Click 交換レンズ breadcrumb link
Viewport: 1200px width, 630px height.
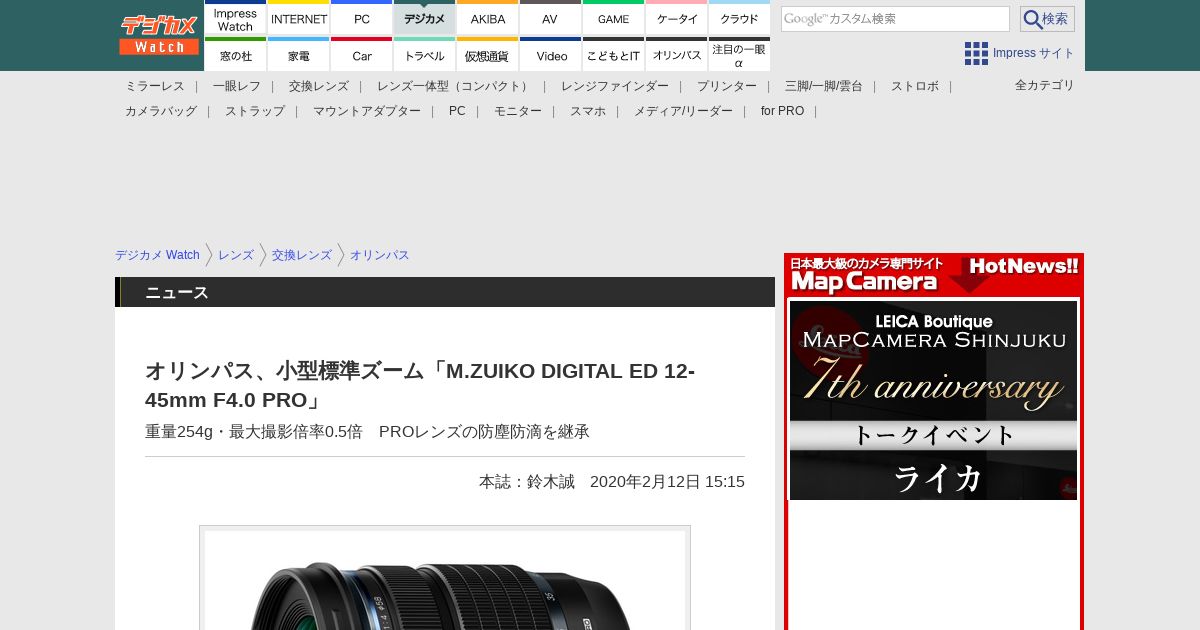[x=302, y=255]
